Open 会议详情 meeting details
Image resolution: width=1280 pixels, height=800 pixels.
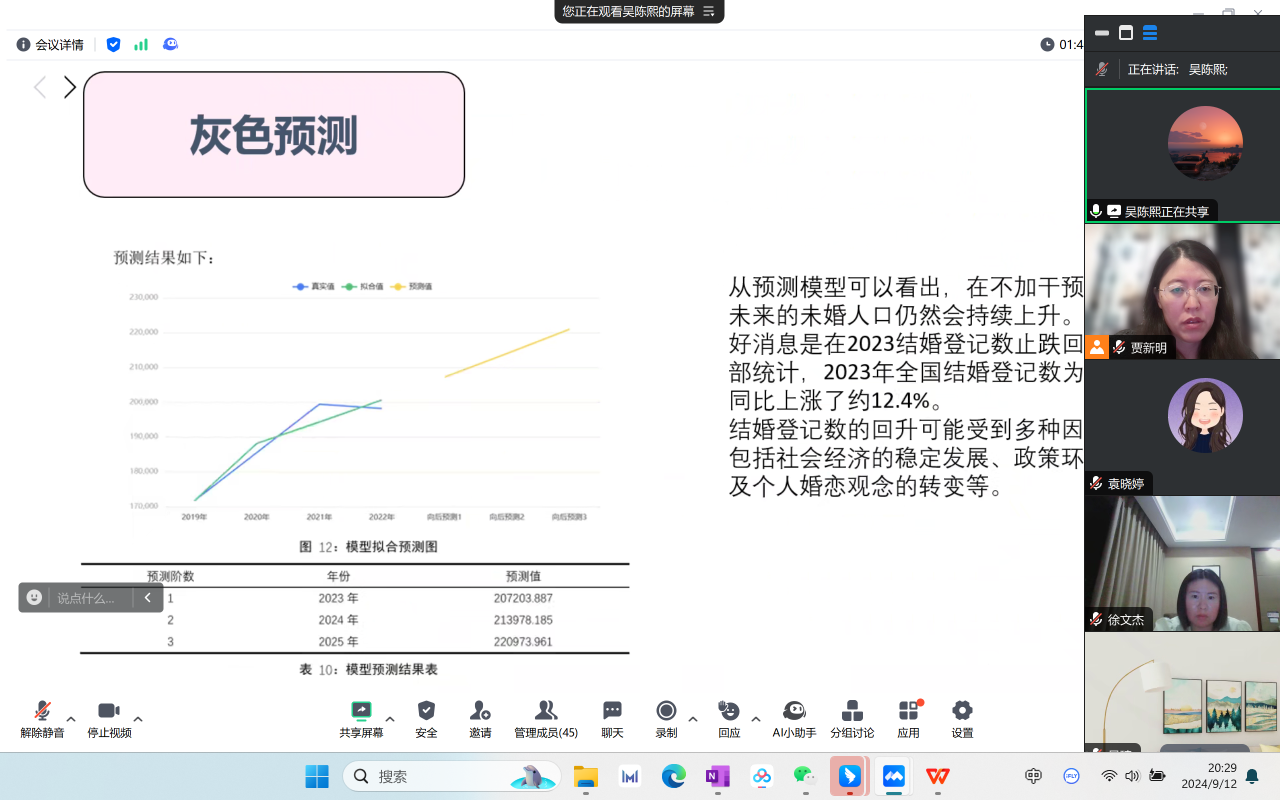pos(50,45)
